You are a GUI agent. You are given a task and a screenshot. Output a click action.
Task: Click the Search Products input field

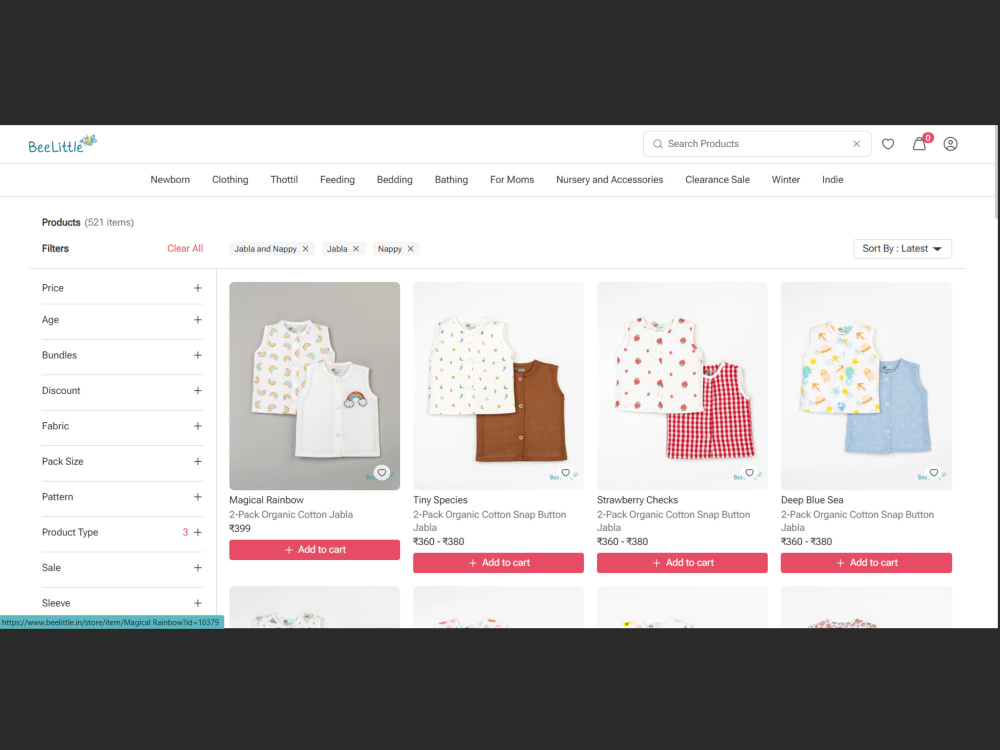(x=756, y=144)
